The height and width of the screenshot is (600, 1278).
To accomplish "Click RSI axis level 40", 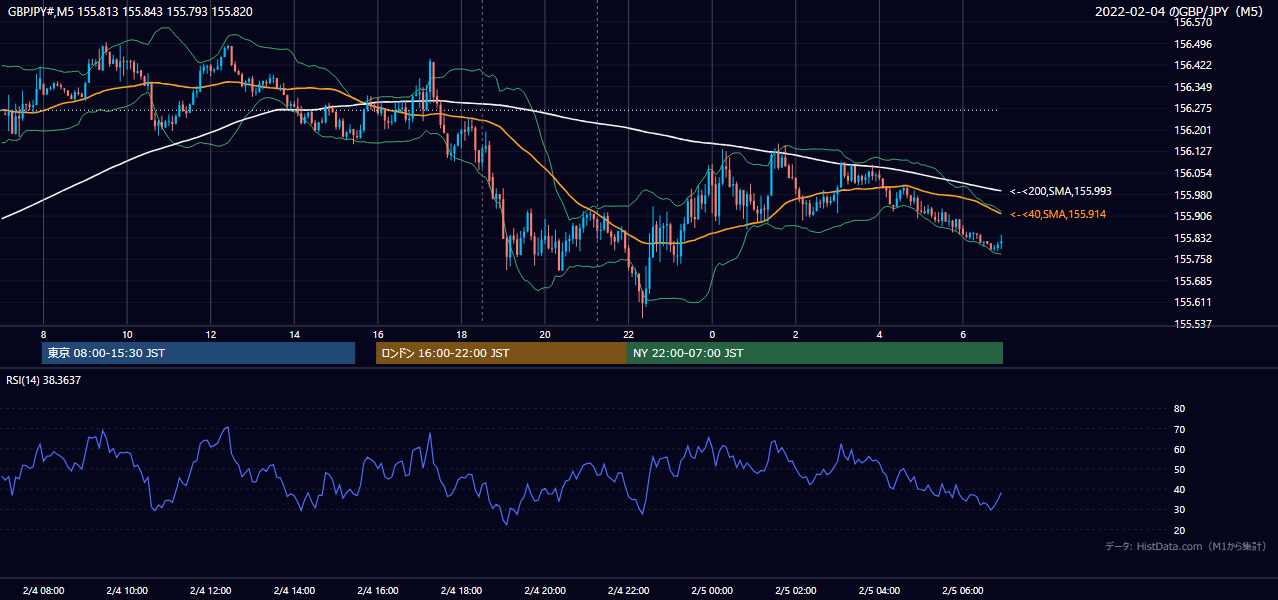I will (1179, 489).
